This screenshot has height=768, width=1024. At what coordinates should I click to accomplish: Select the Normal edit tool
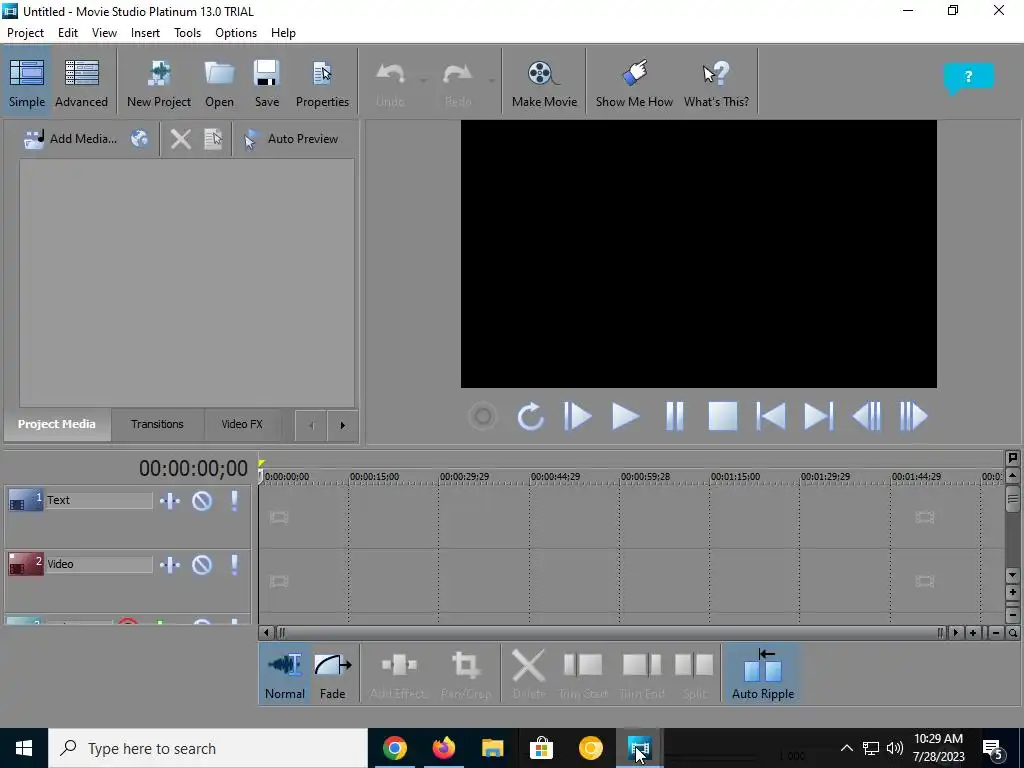[x=285, y=673]
